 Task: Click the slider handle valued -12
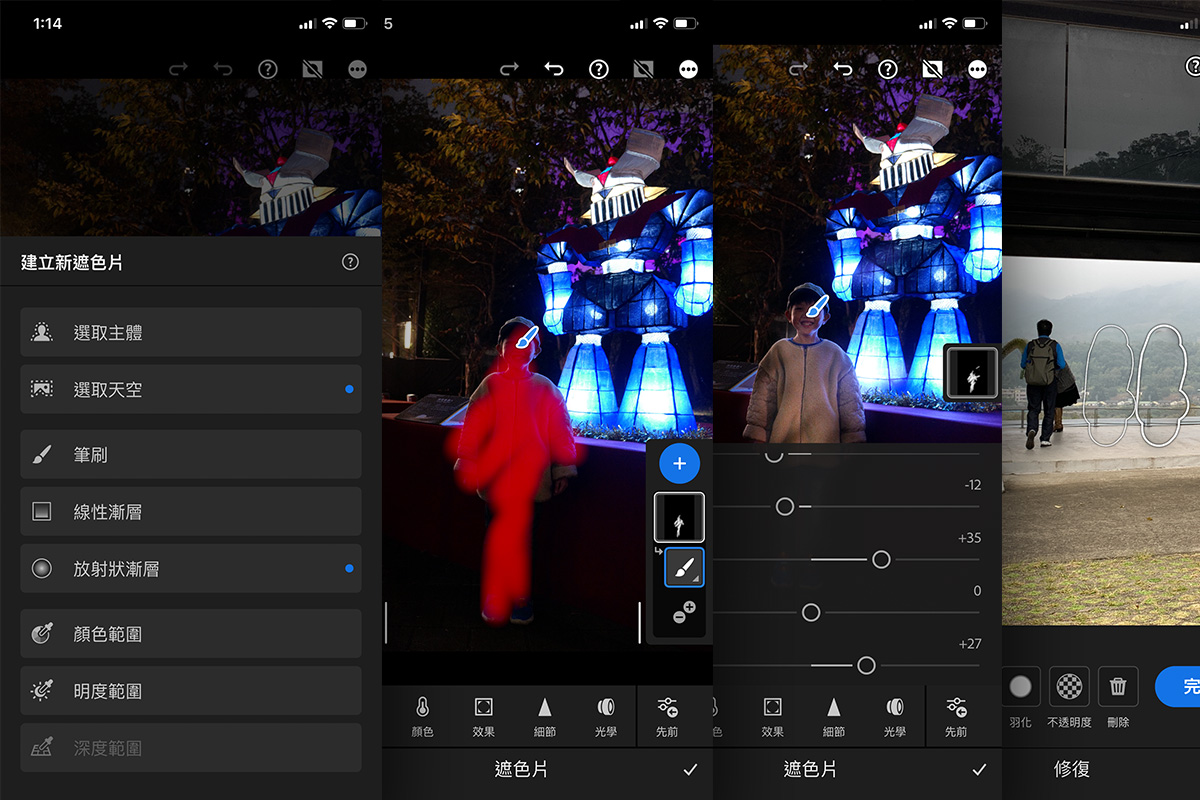(x=785, y=507)
